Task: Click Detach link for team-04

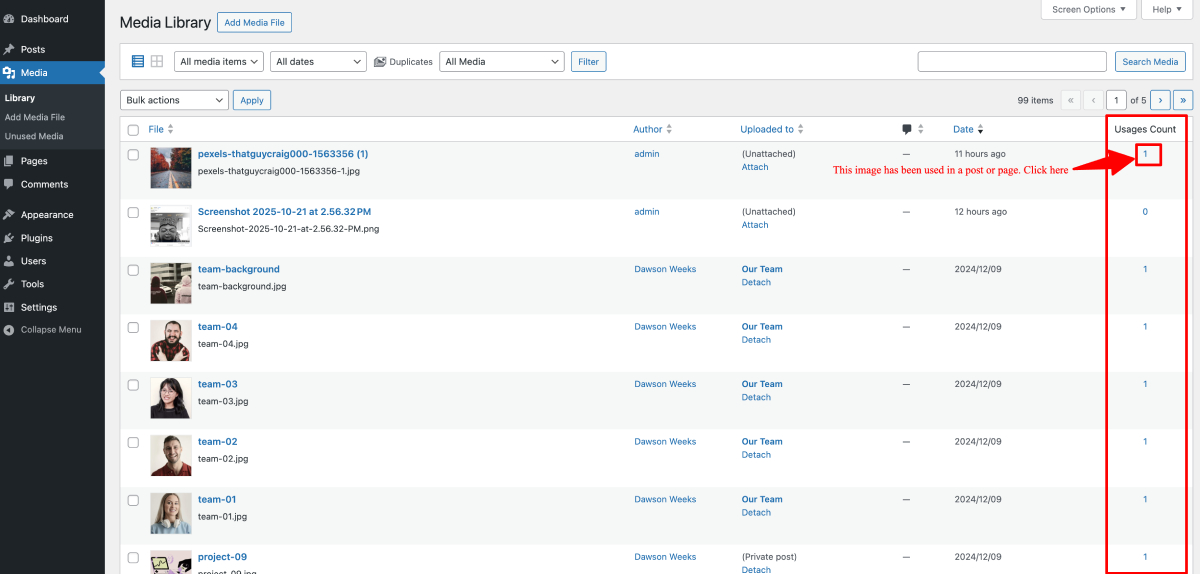Action: (756, 340)
